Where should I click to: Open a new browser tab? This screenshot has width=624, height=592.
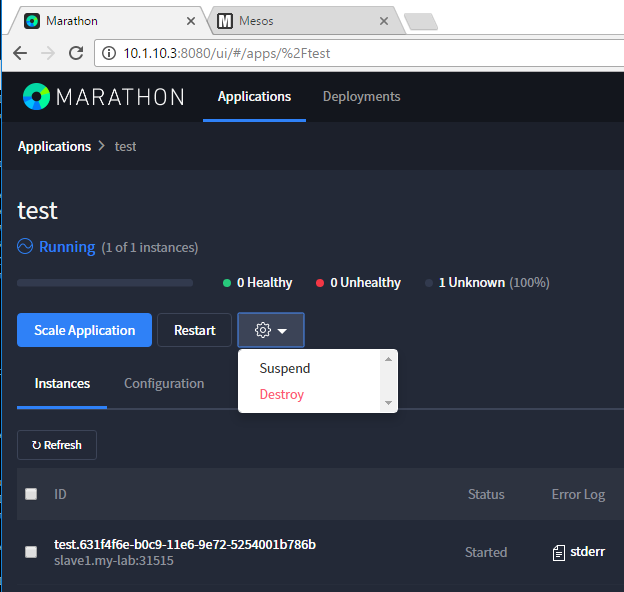click(421, 21)
